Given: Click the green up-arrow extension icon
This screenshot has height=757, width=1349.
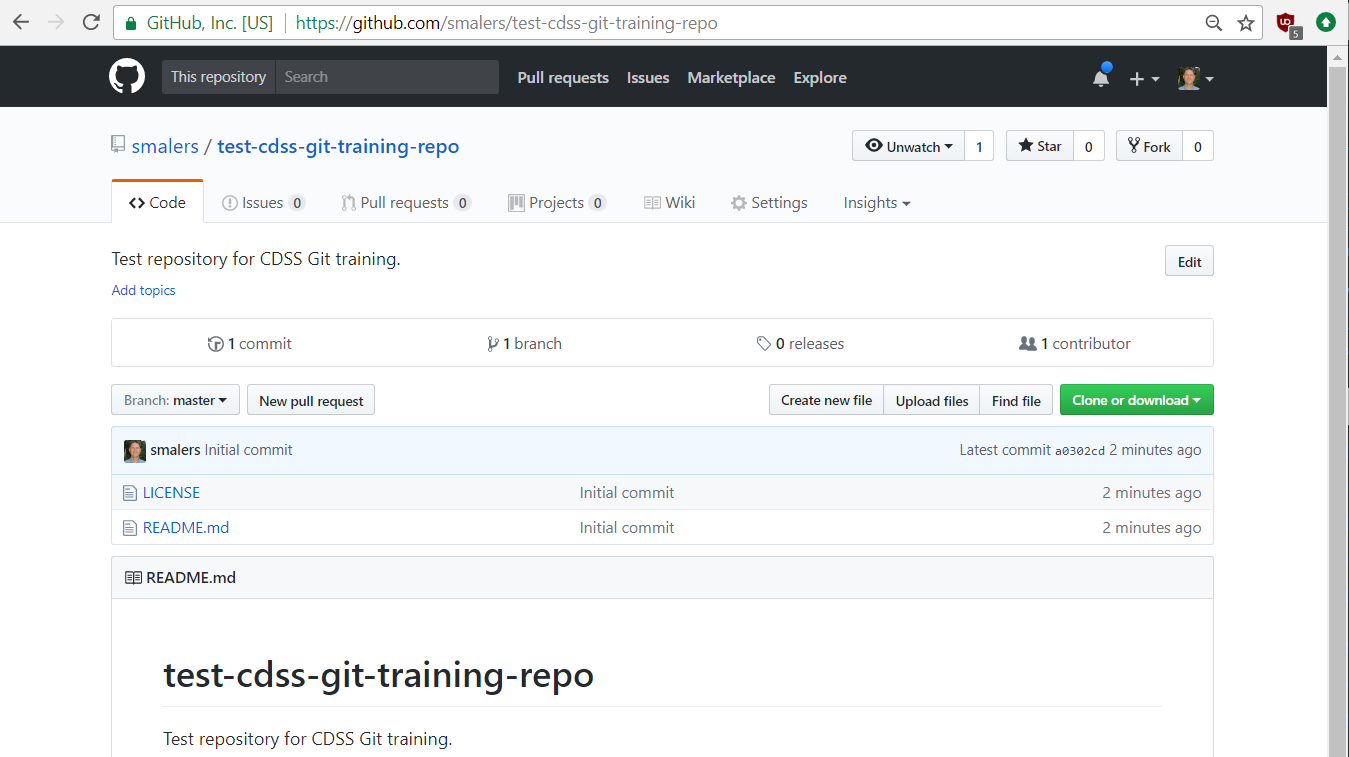Looking at the screenshot, I should (x=1326, y=22).
